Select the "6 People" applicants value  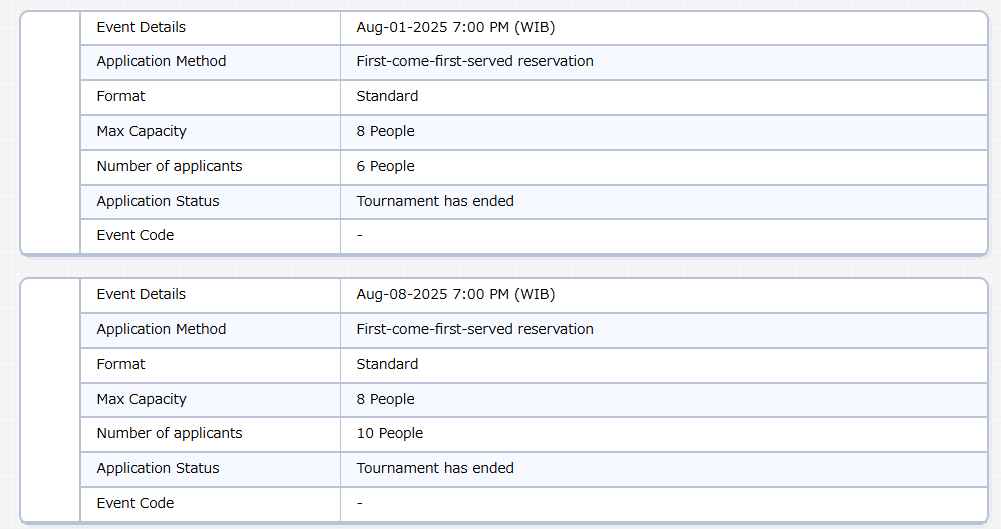click(385, 166)
